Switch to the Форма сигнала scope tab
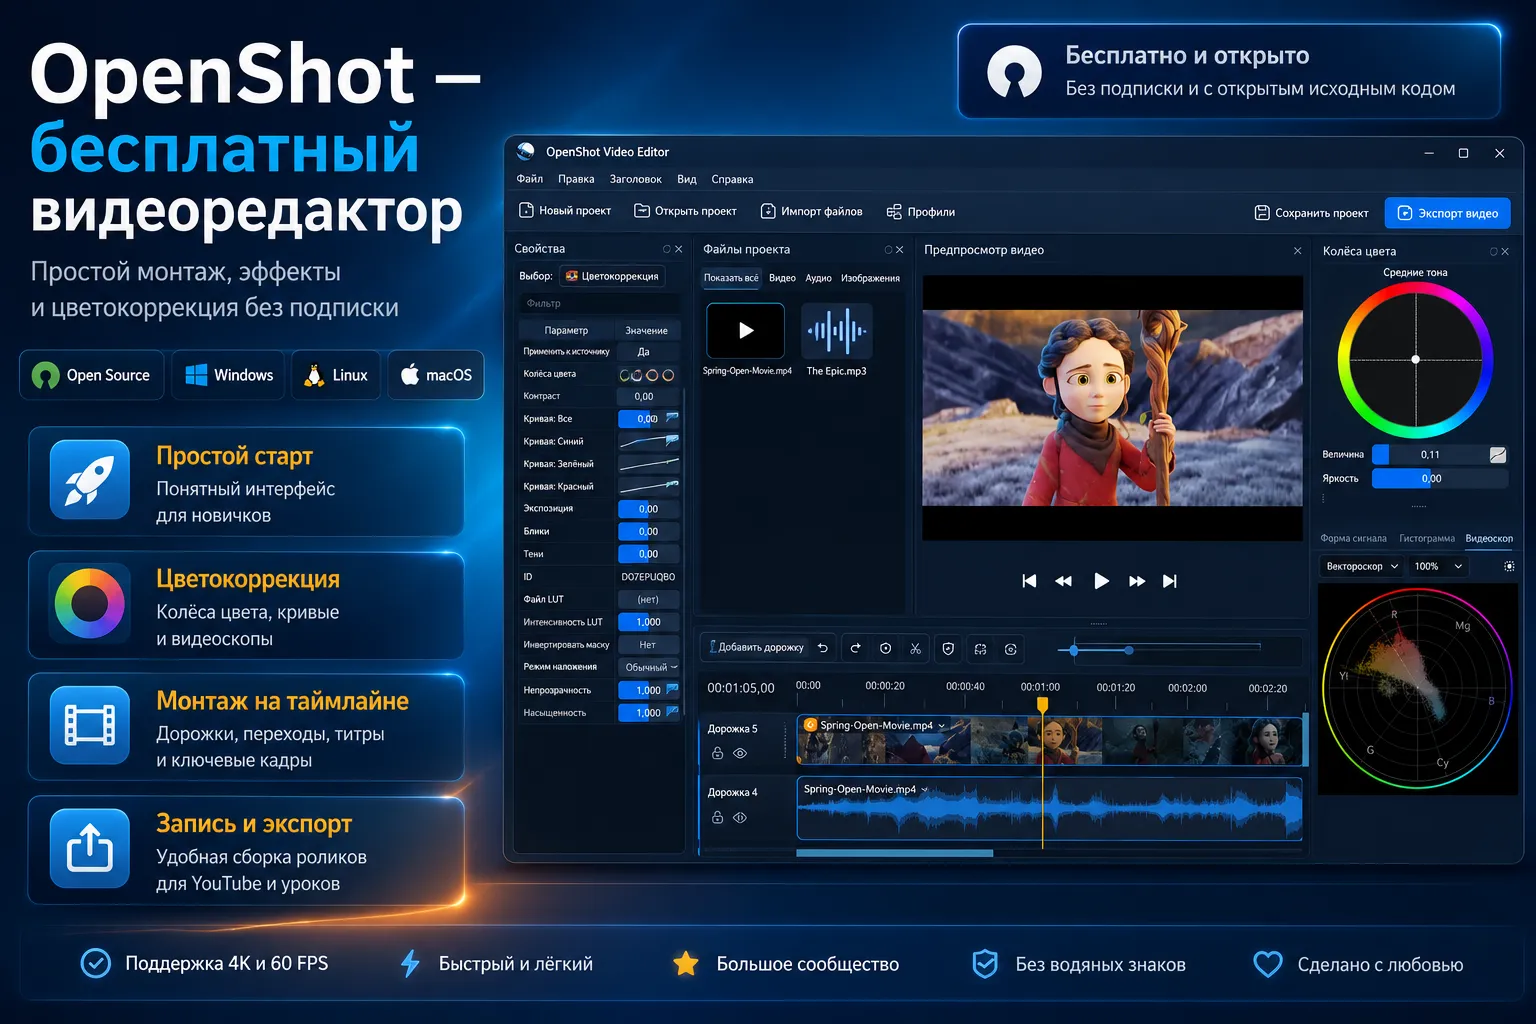1536x1024 pixels. point(1353,538)
